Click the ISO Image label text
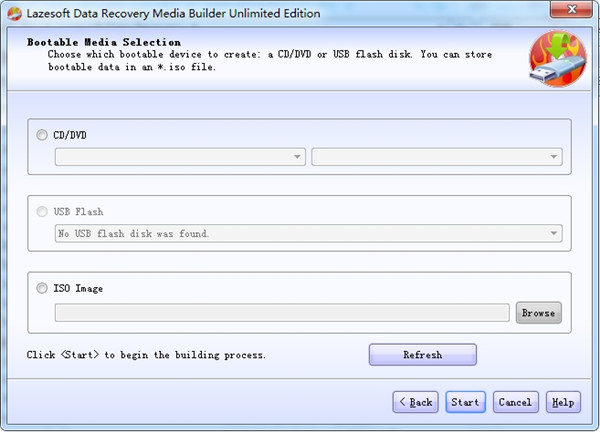 [78, 288]
